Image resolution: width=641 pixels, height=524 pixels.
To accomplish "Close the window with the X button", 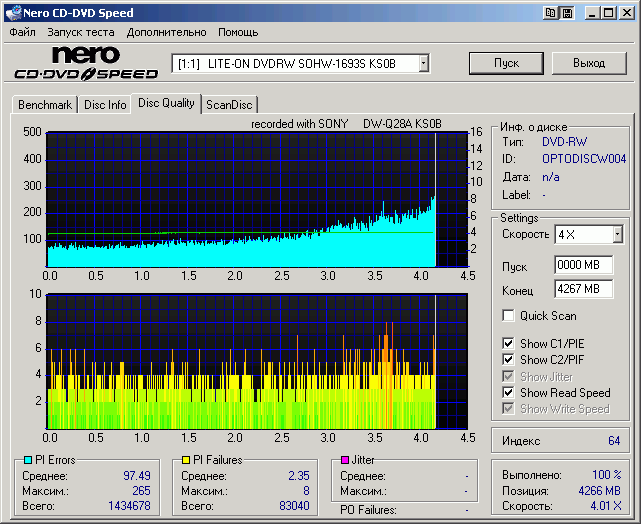I will point(627,13).
